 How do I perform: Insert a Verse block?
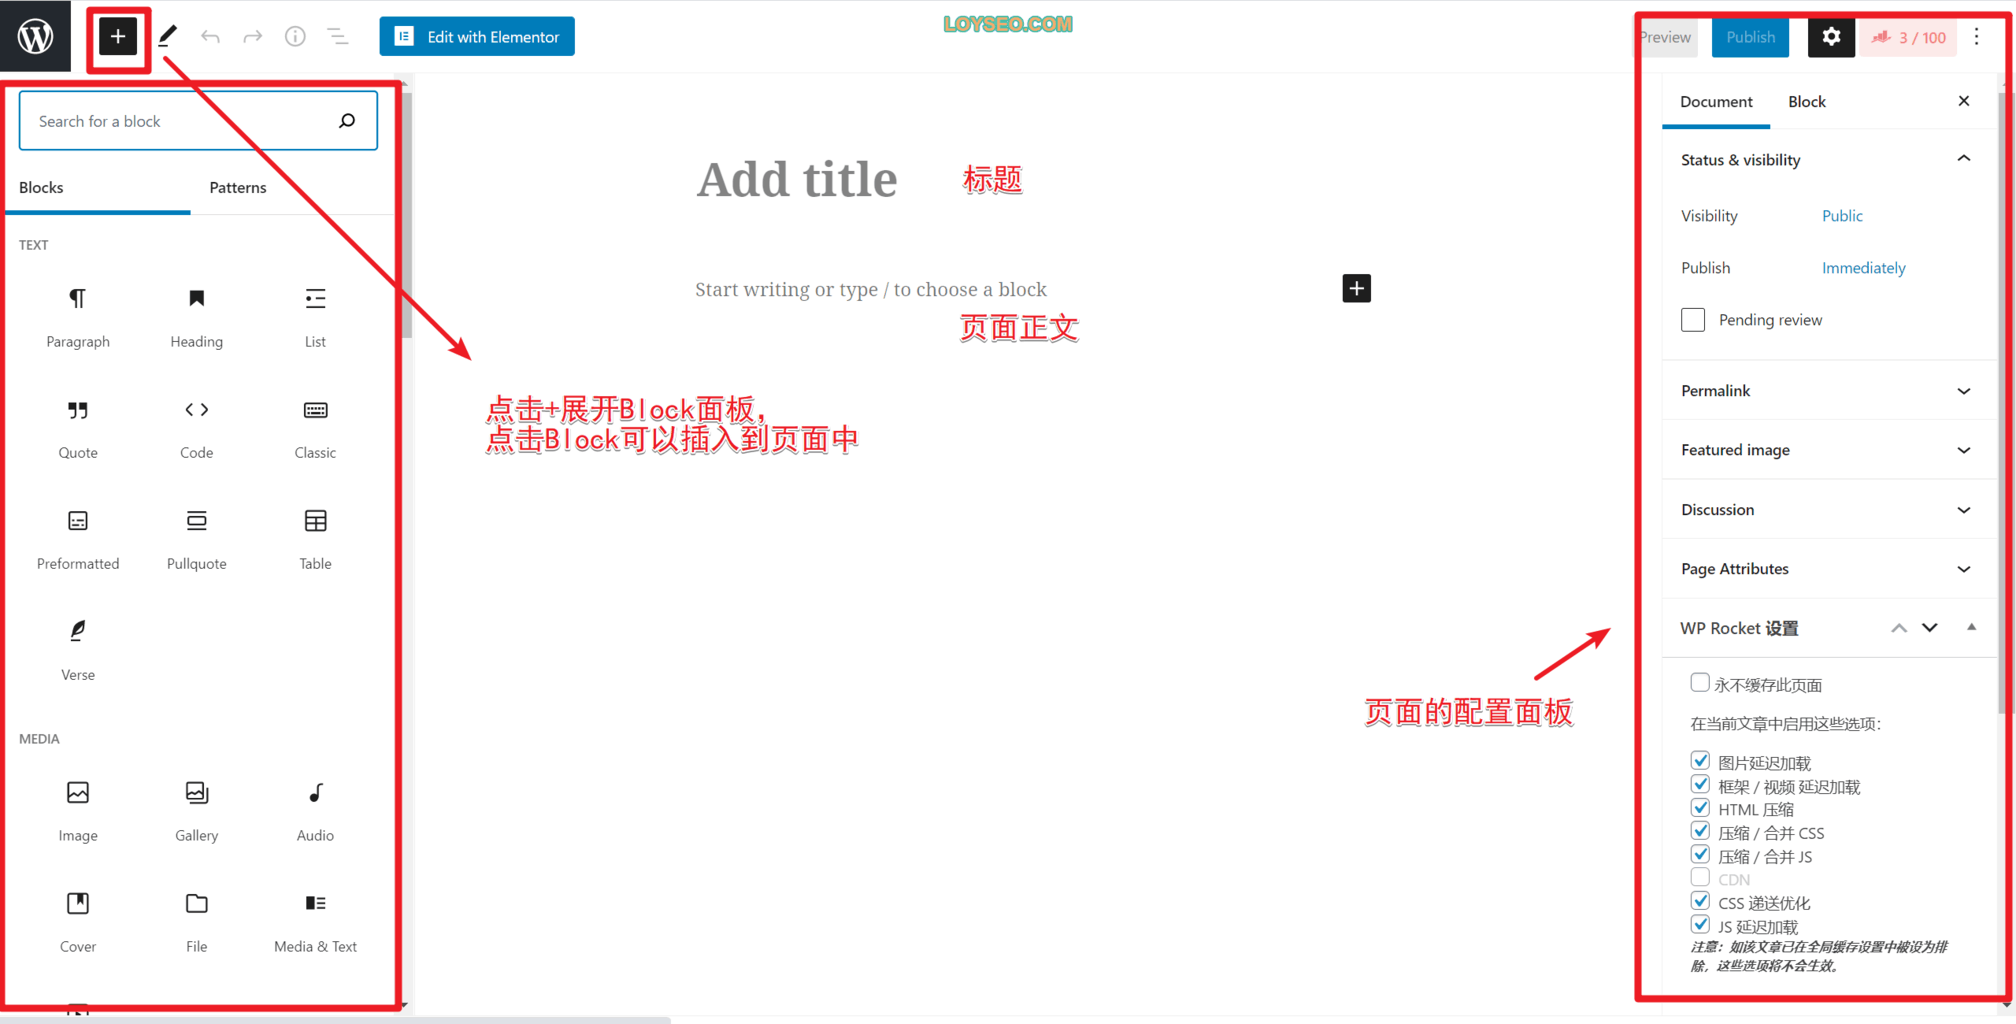[78, 650]
